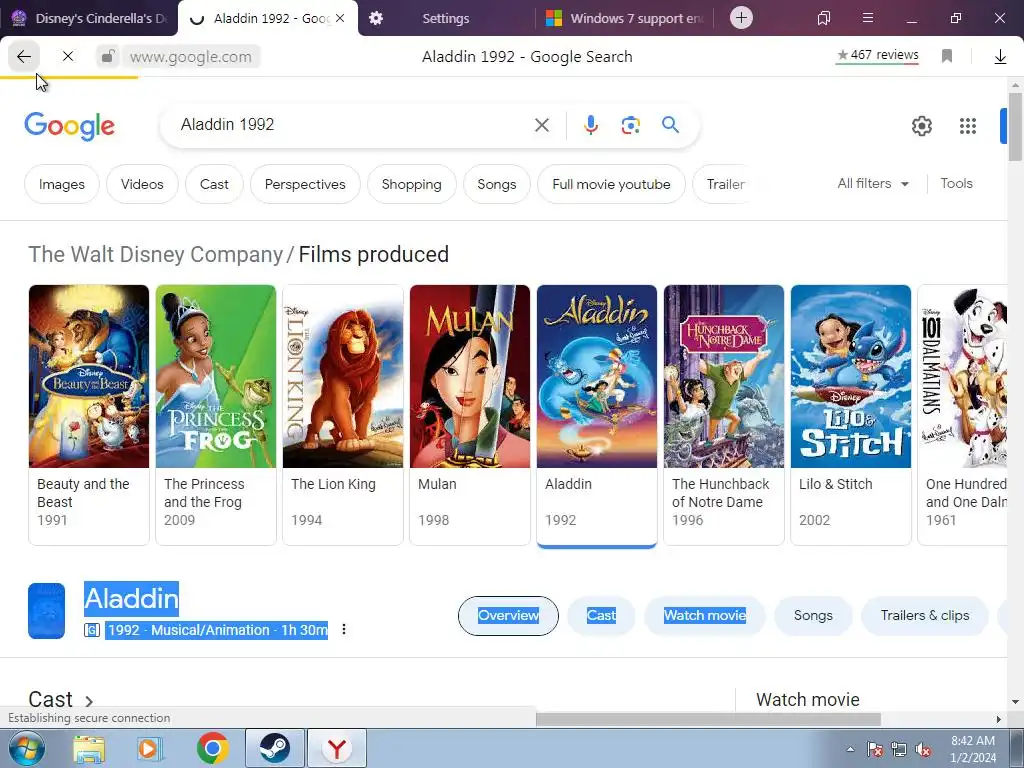Viewport: 1024px width, 768px height.
Task: Switch to Windows 7 support tab
Action: pyautogui.click(x=624, y=18)
